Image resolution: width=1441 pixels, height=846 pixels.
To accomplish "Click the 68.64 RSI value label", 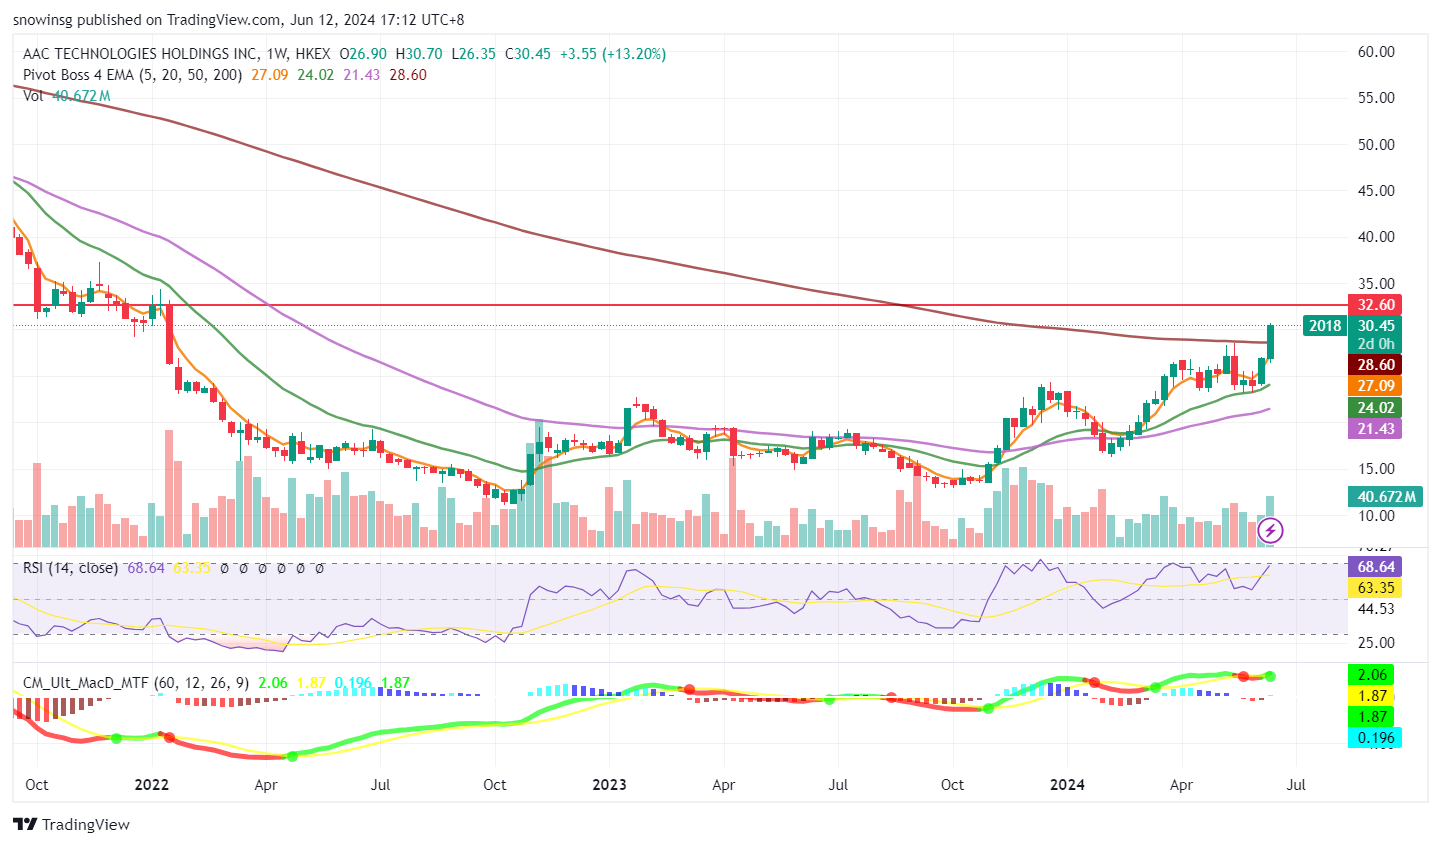I will pos(1375,567).
